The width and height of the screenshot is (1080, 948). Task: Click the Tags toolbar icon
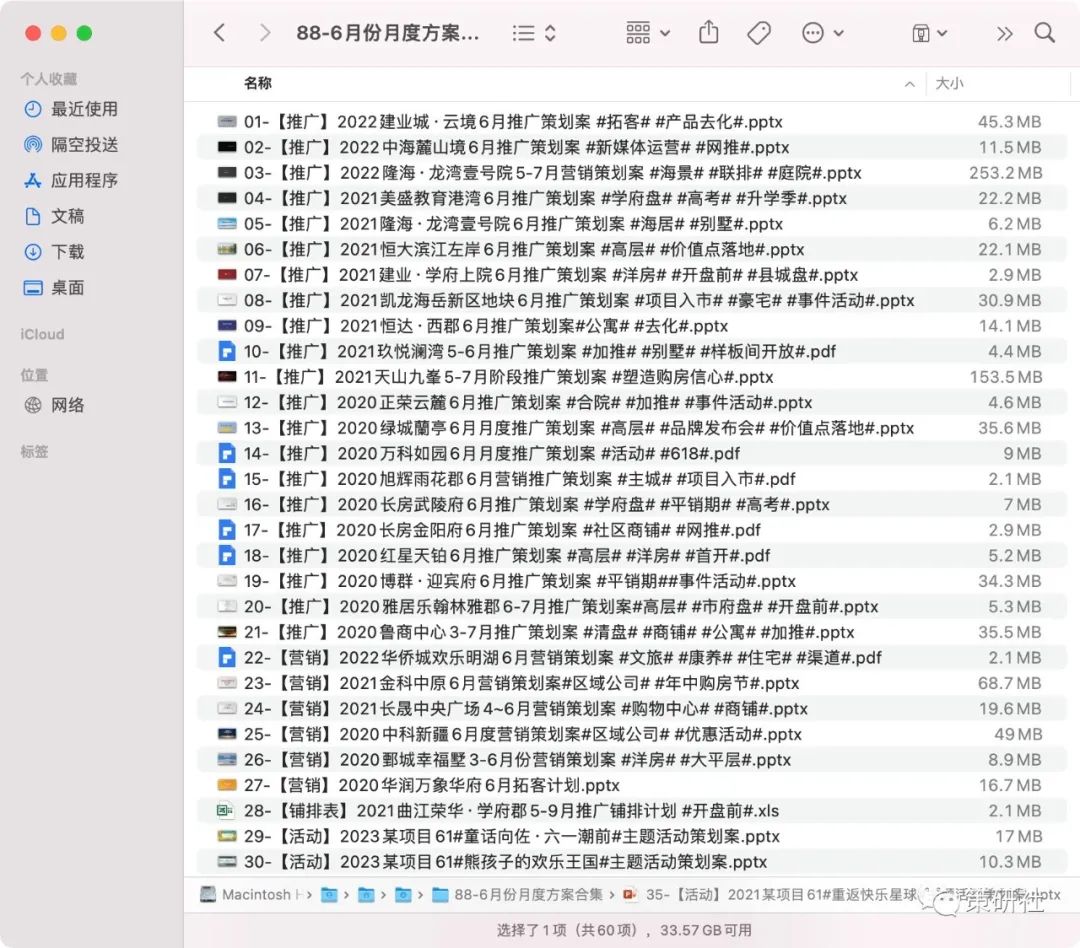(758, 32)
